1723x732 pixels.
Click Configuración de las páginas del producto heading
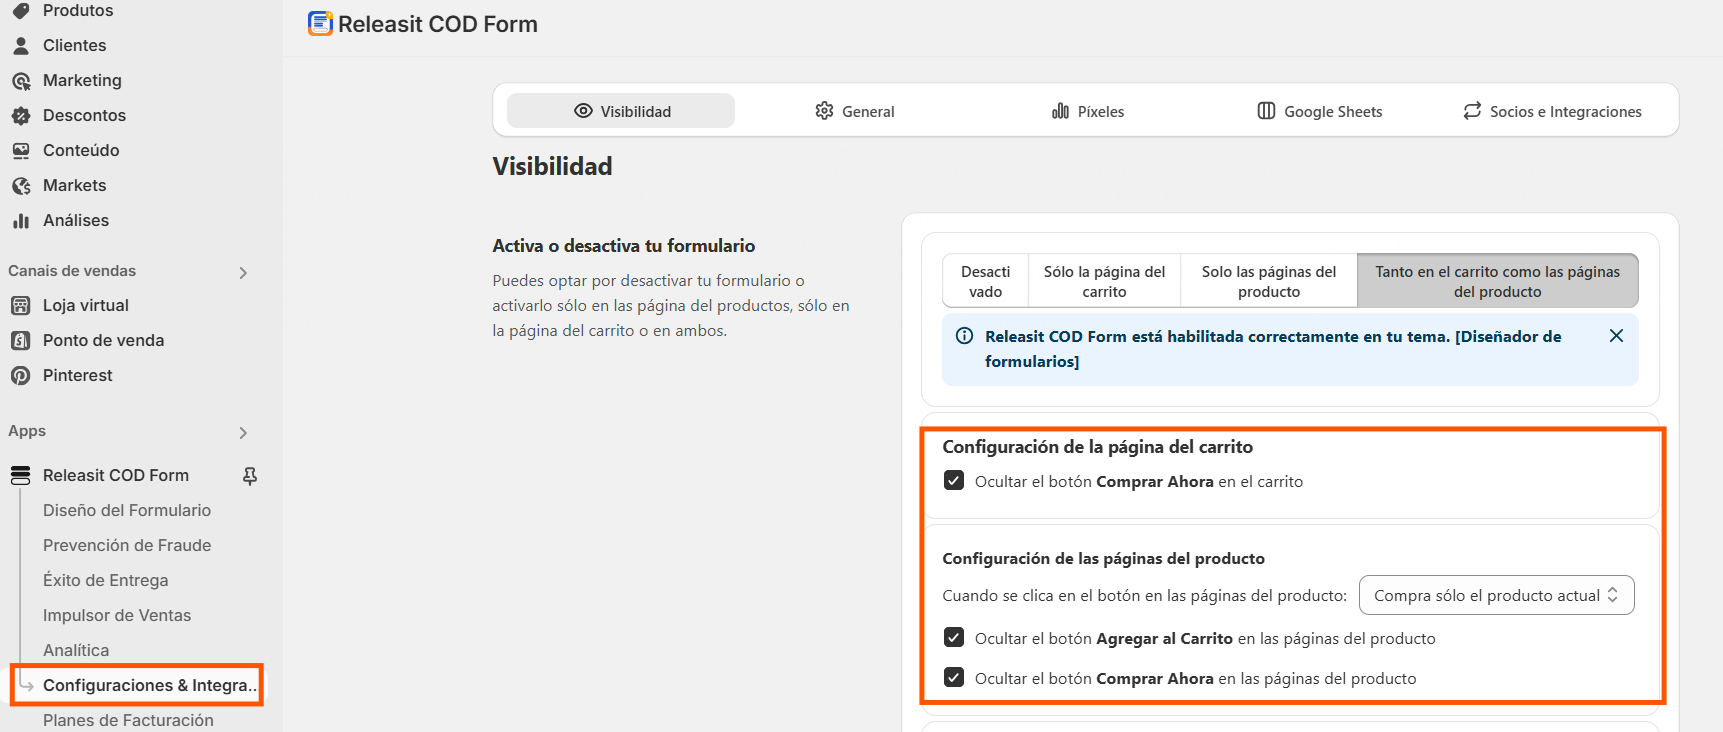(x=1104, y=559)
